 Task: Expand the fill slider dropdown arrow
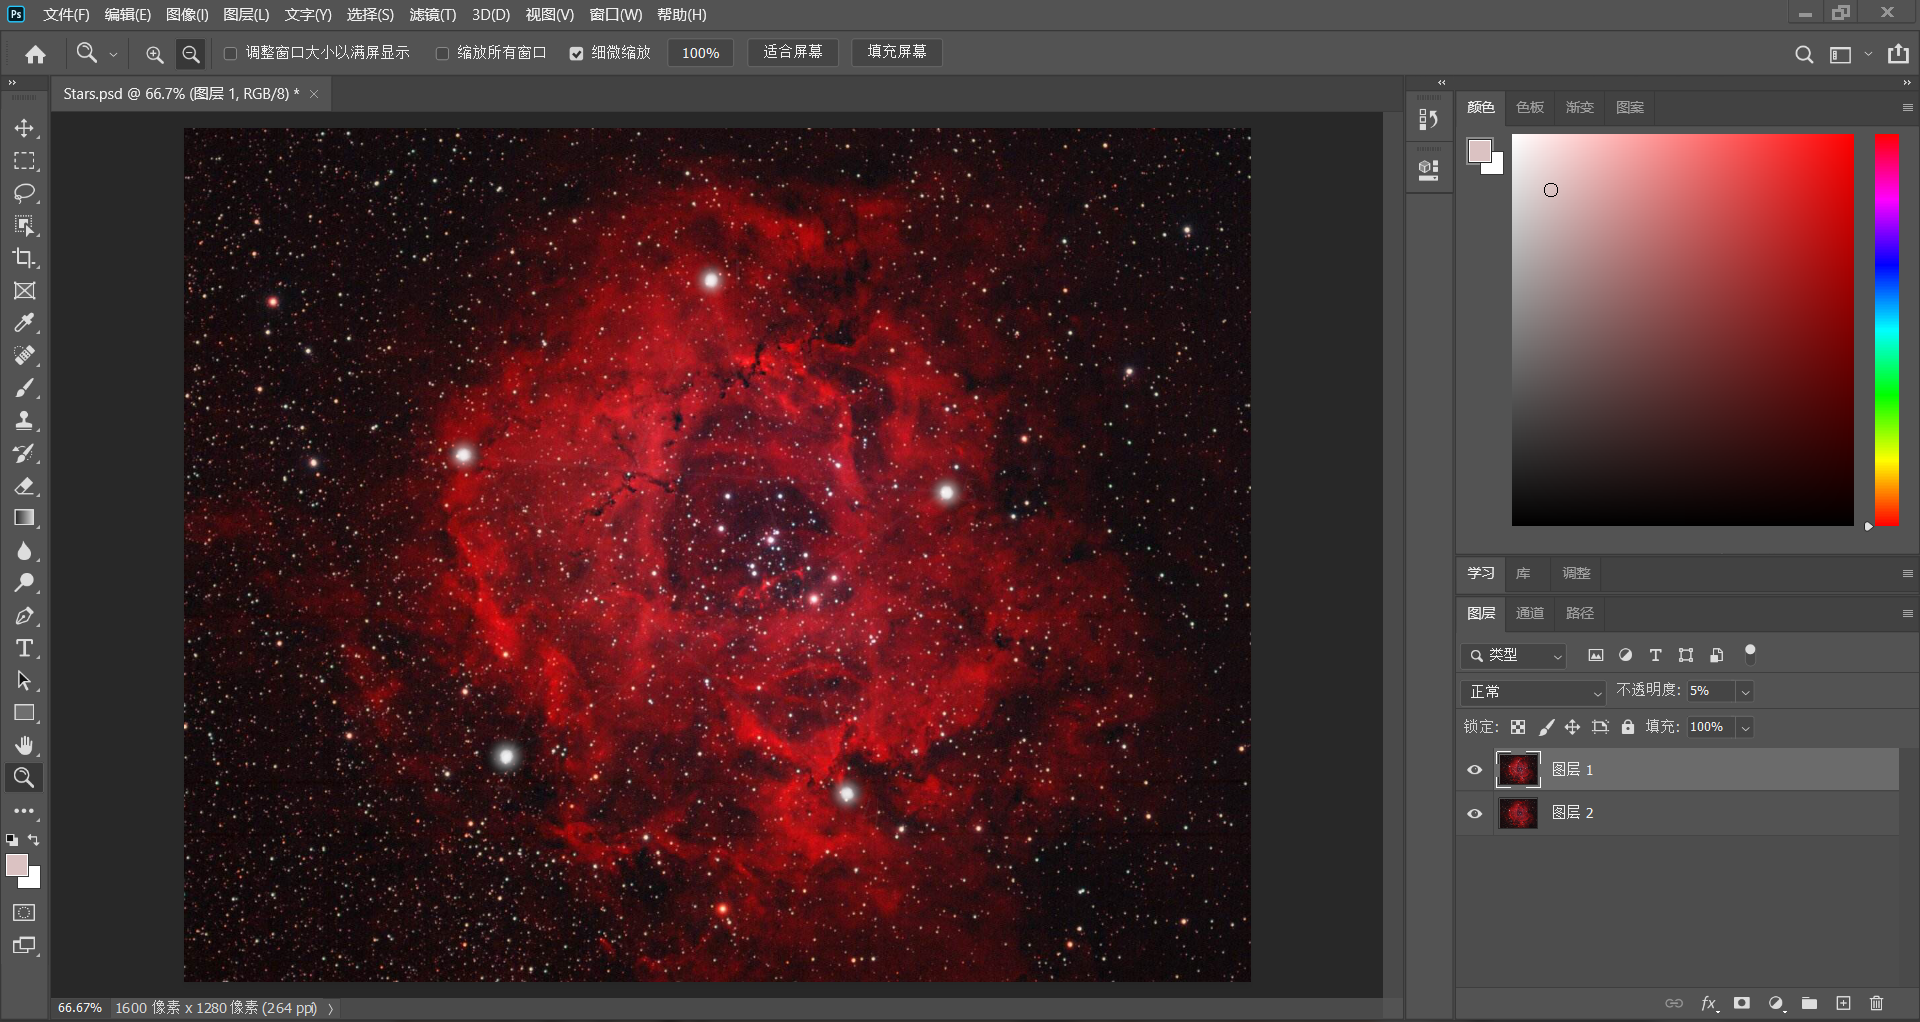1745,728
